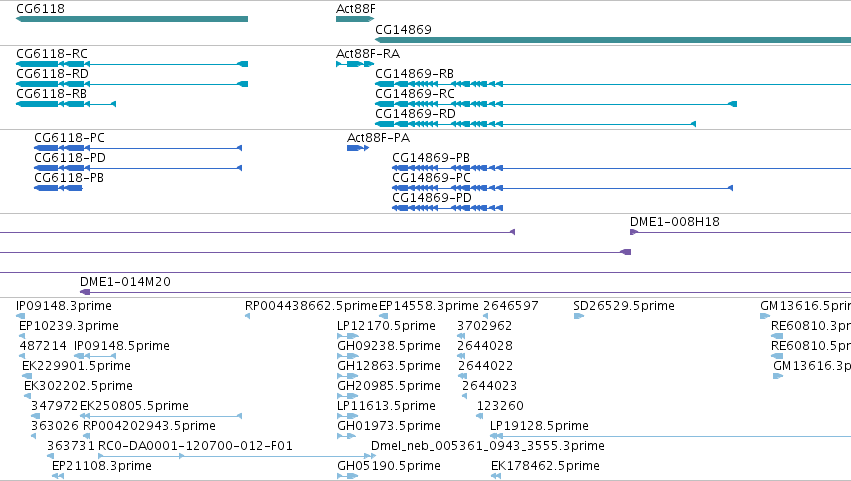Click the EK178462.5prime label

pos(545,466)
